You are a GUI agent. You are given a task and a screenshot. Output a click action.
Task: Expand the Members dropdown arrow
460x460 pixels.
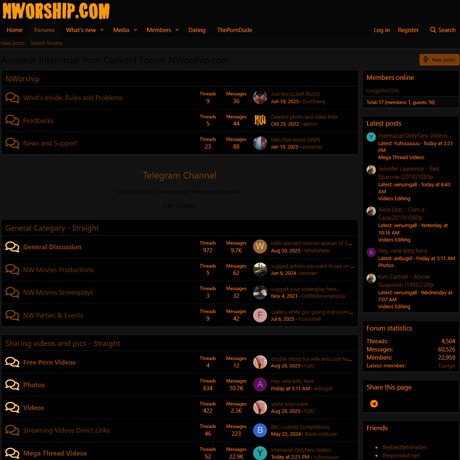177,30
